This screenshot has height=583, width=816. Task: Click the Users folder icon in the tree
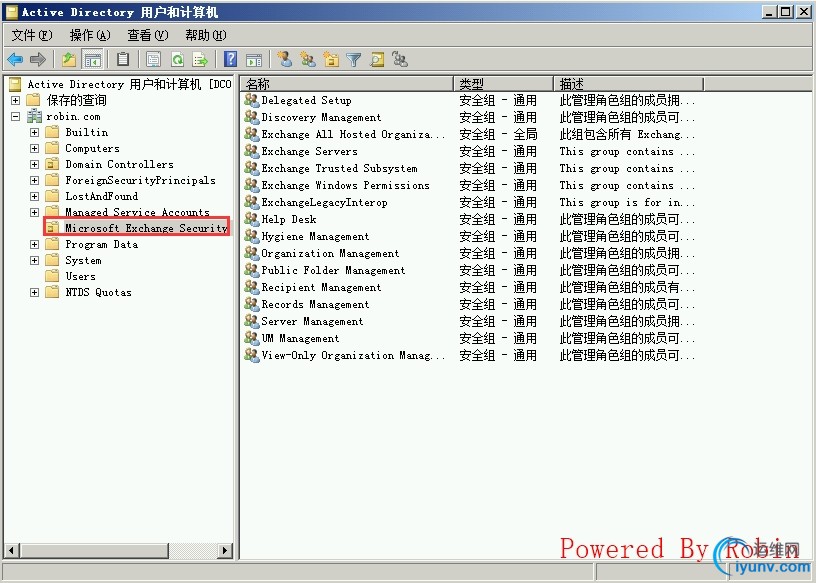52,276
